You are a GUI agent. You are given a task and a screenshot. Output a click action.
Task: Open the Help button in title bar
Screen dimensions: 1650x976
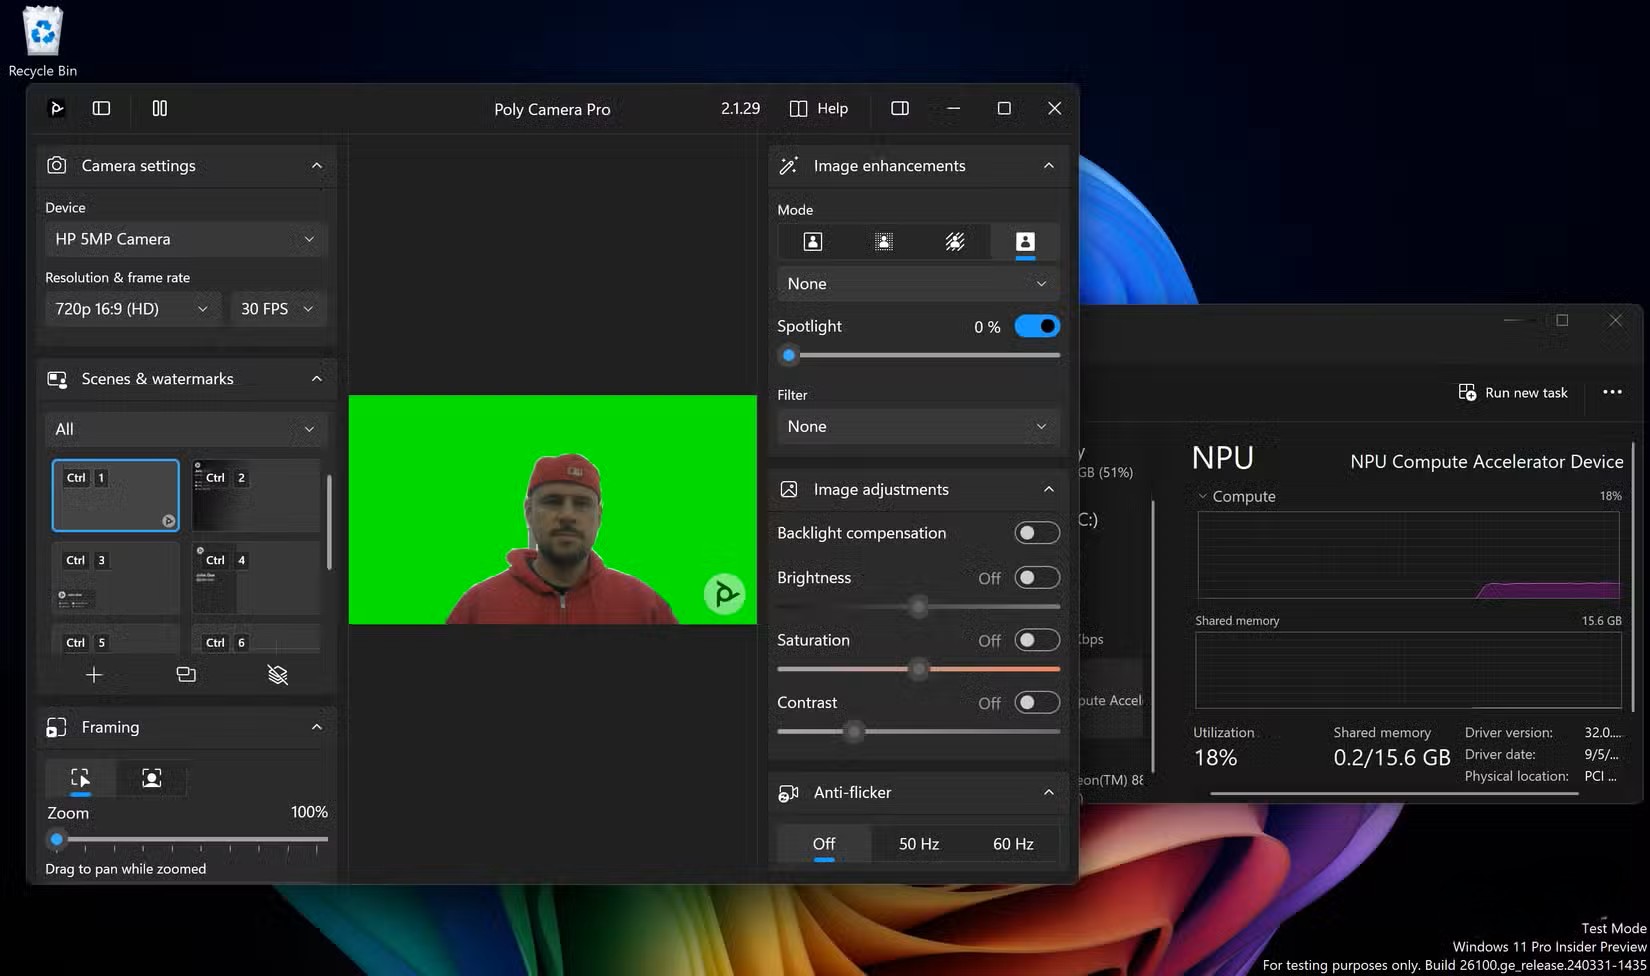click(819, 109)
